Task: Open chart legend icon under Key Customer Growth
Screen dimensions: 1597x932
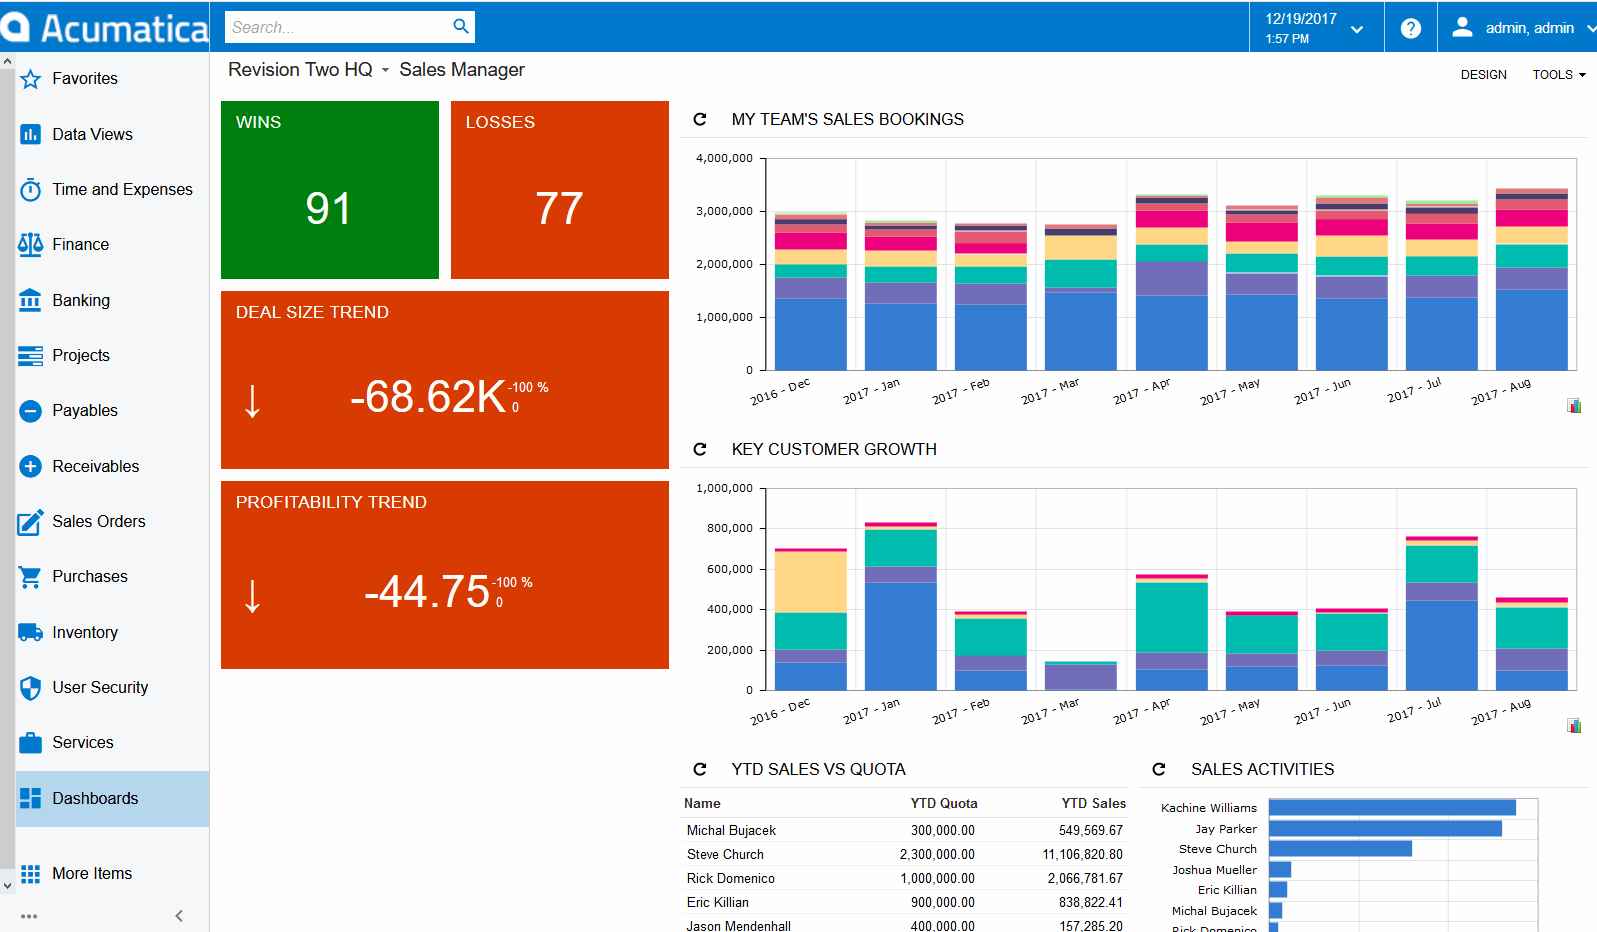Action: click(1574, 725)
